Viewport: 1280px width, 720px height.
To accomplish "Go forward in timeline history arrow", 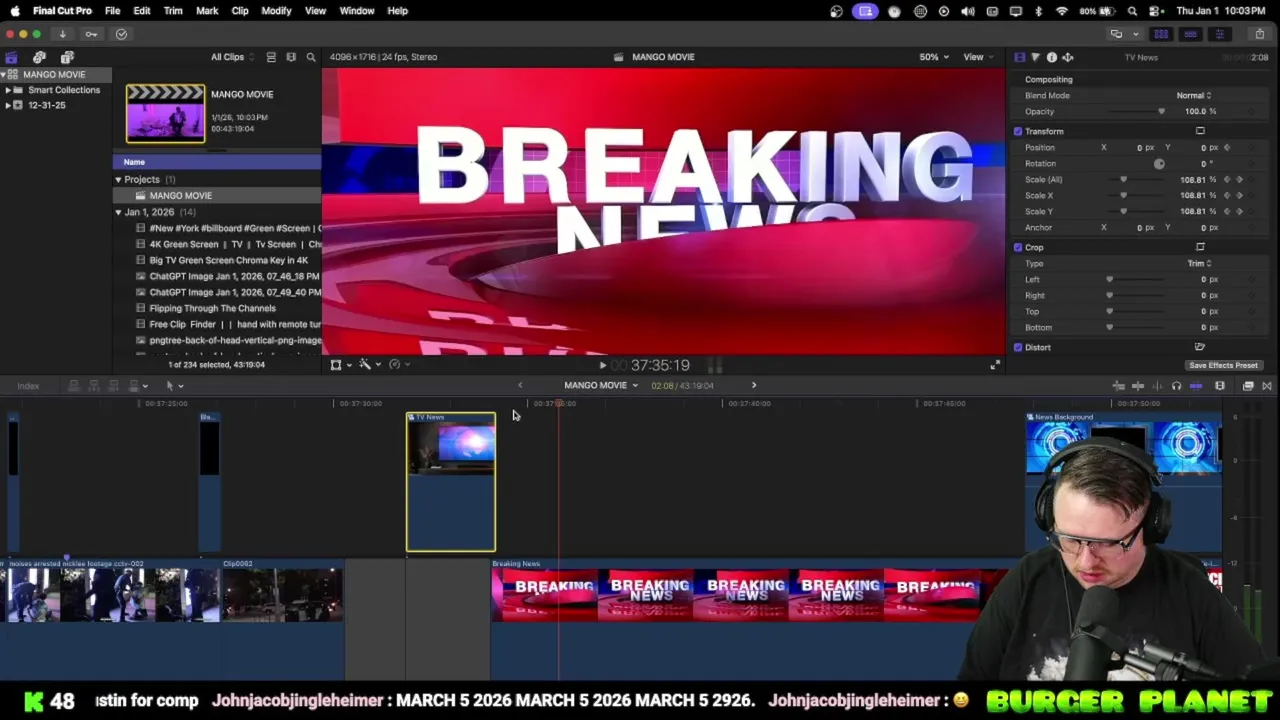I will tap(754, 386).
